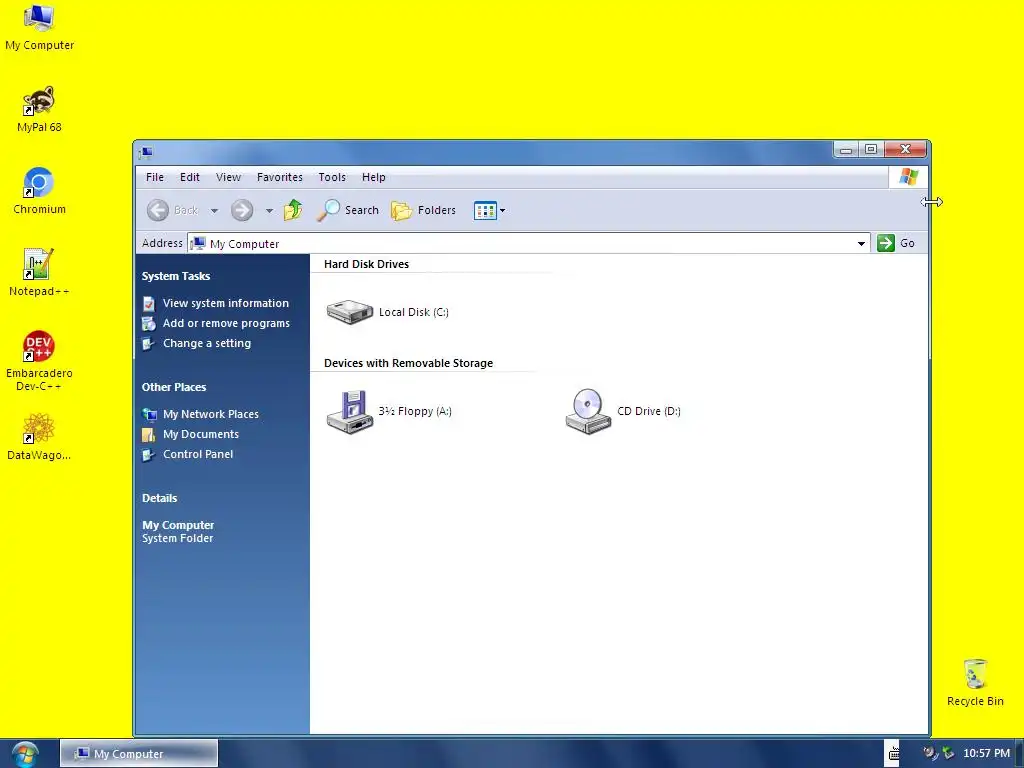
Task: Open My Computer desktop icon
Action: point(39,27)
